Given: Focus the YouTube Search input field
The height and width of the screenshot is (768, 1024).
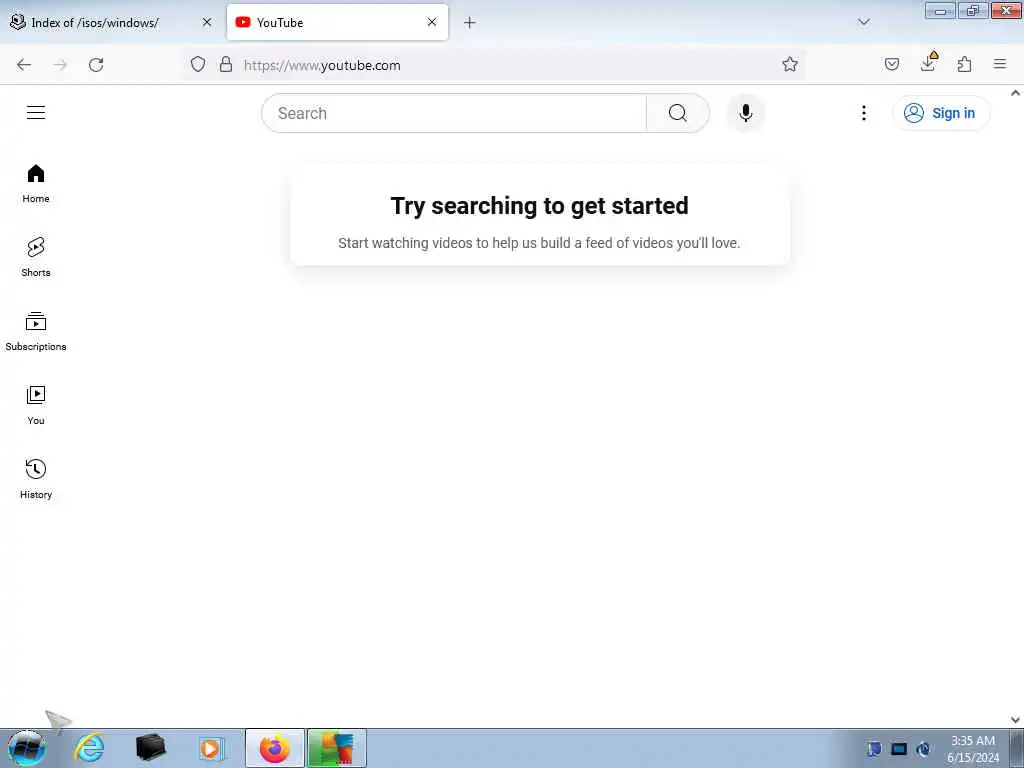Looking at the screenshot, I should [x=454, y=113].
